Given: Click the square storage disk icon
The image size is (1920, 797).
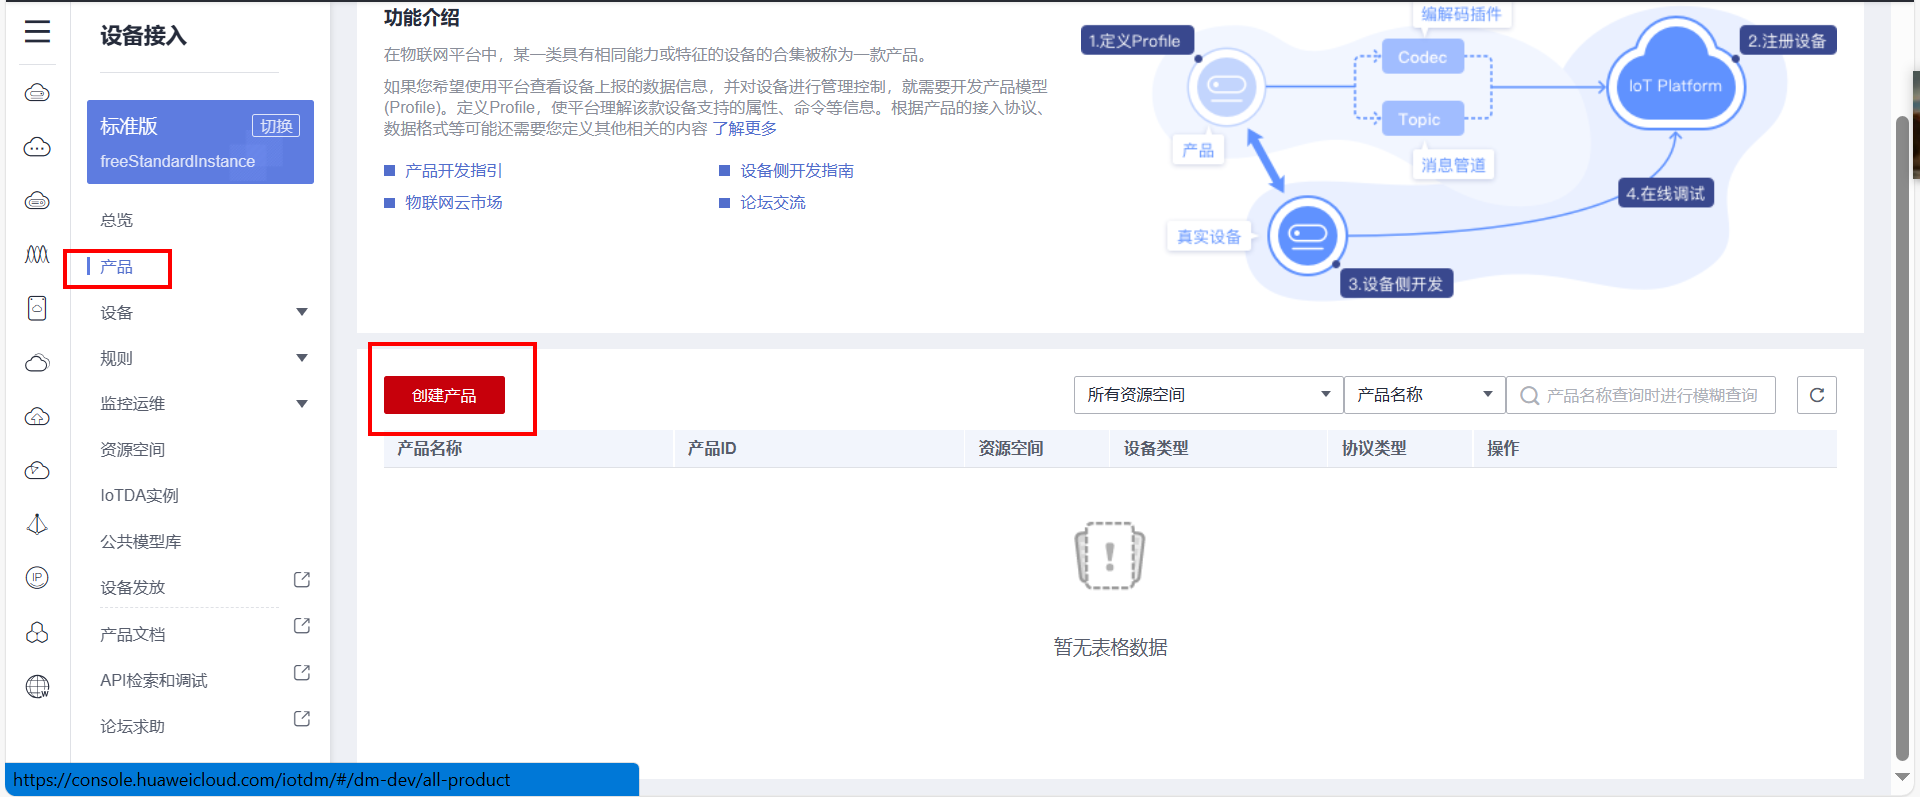Looking at the screenshot, I should 37,308.
